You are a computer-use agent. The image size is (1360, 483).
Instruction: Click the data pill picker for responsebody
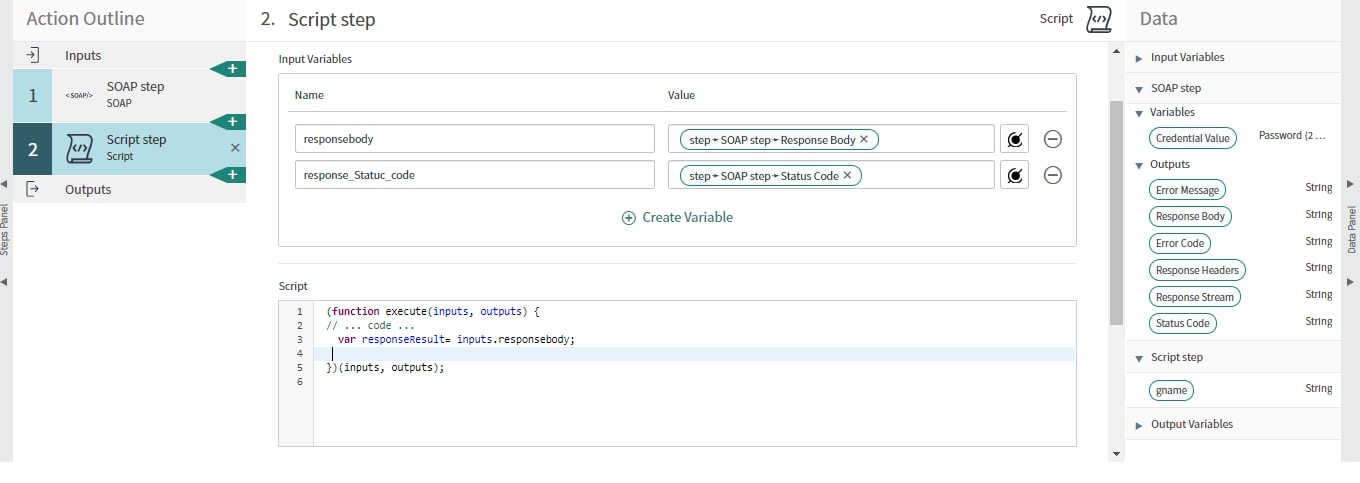coord(1014,139)
